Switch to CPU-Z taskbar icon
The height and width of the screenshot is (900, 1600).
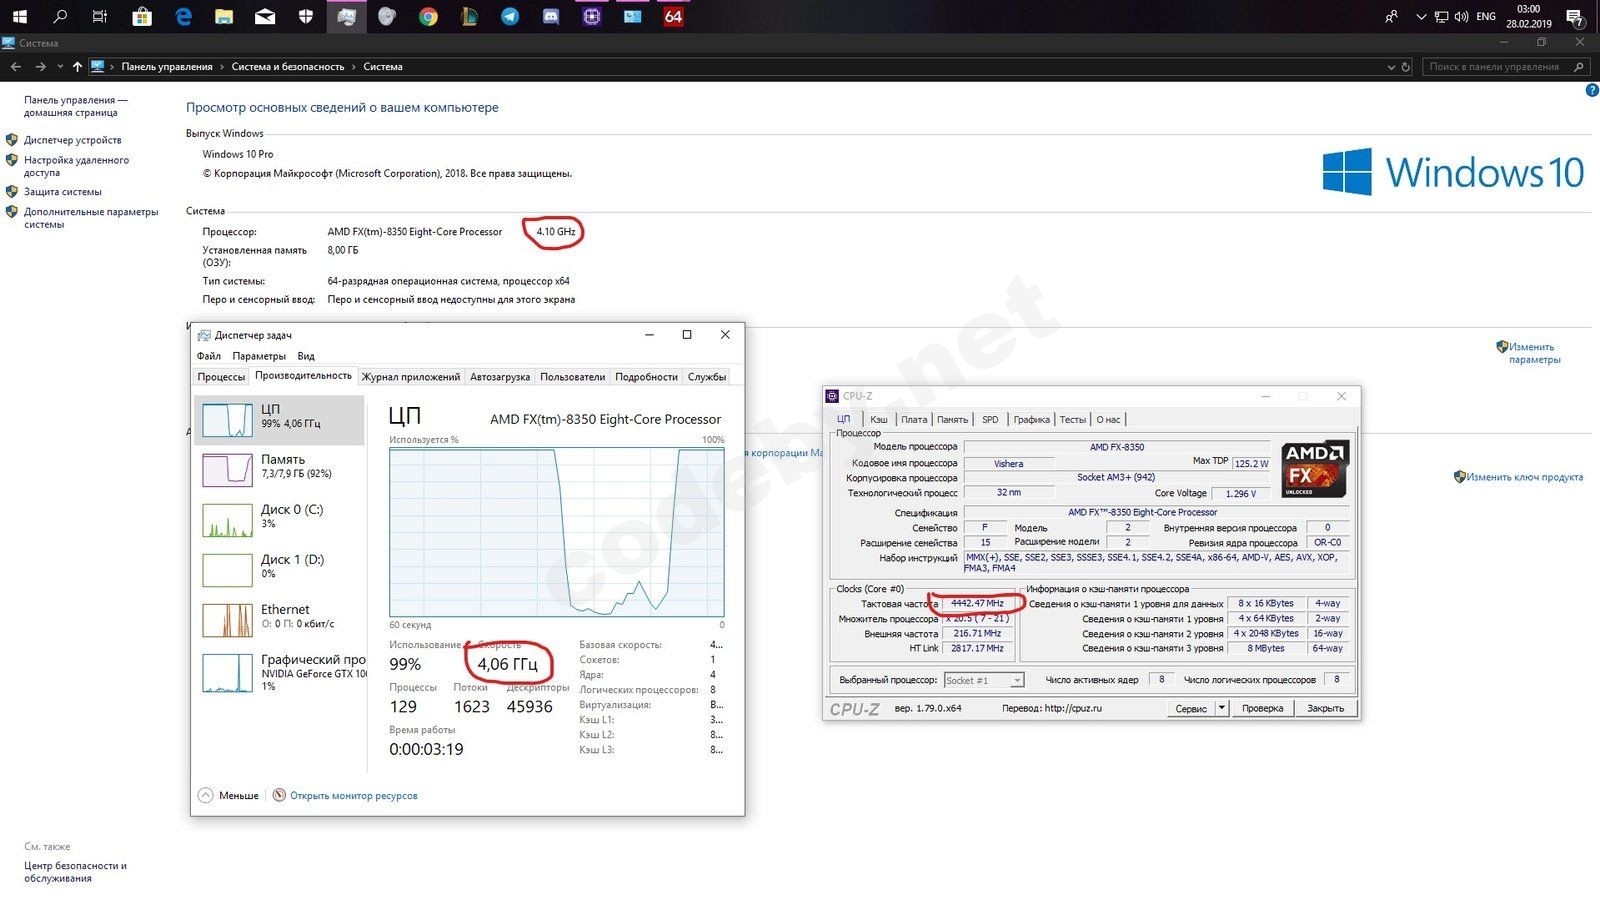point(592,16)
